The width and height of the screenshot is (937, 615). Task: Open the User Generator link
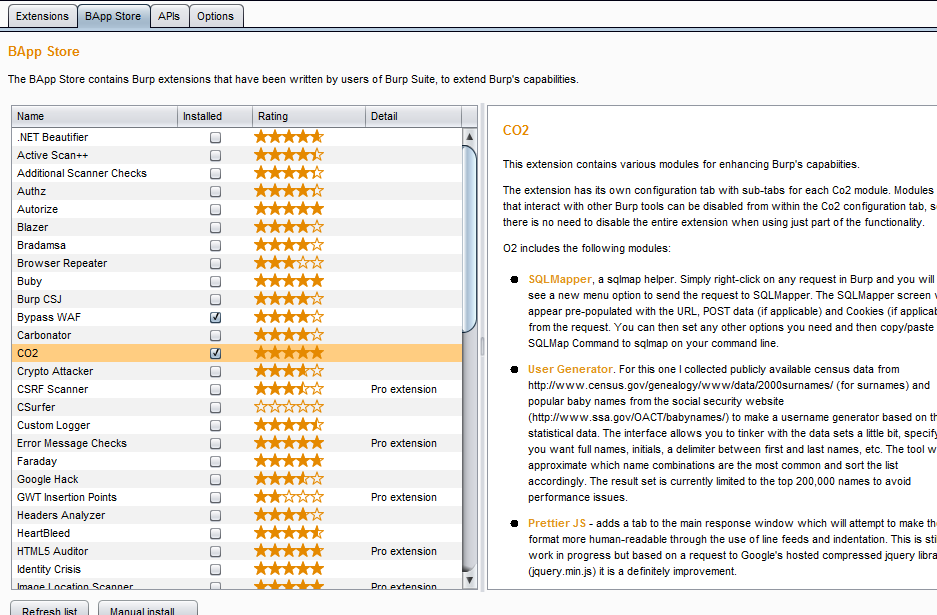(x=570, y=369)
